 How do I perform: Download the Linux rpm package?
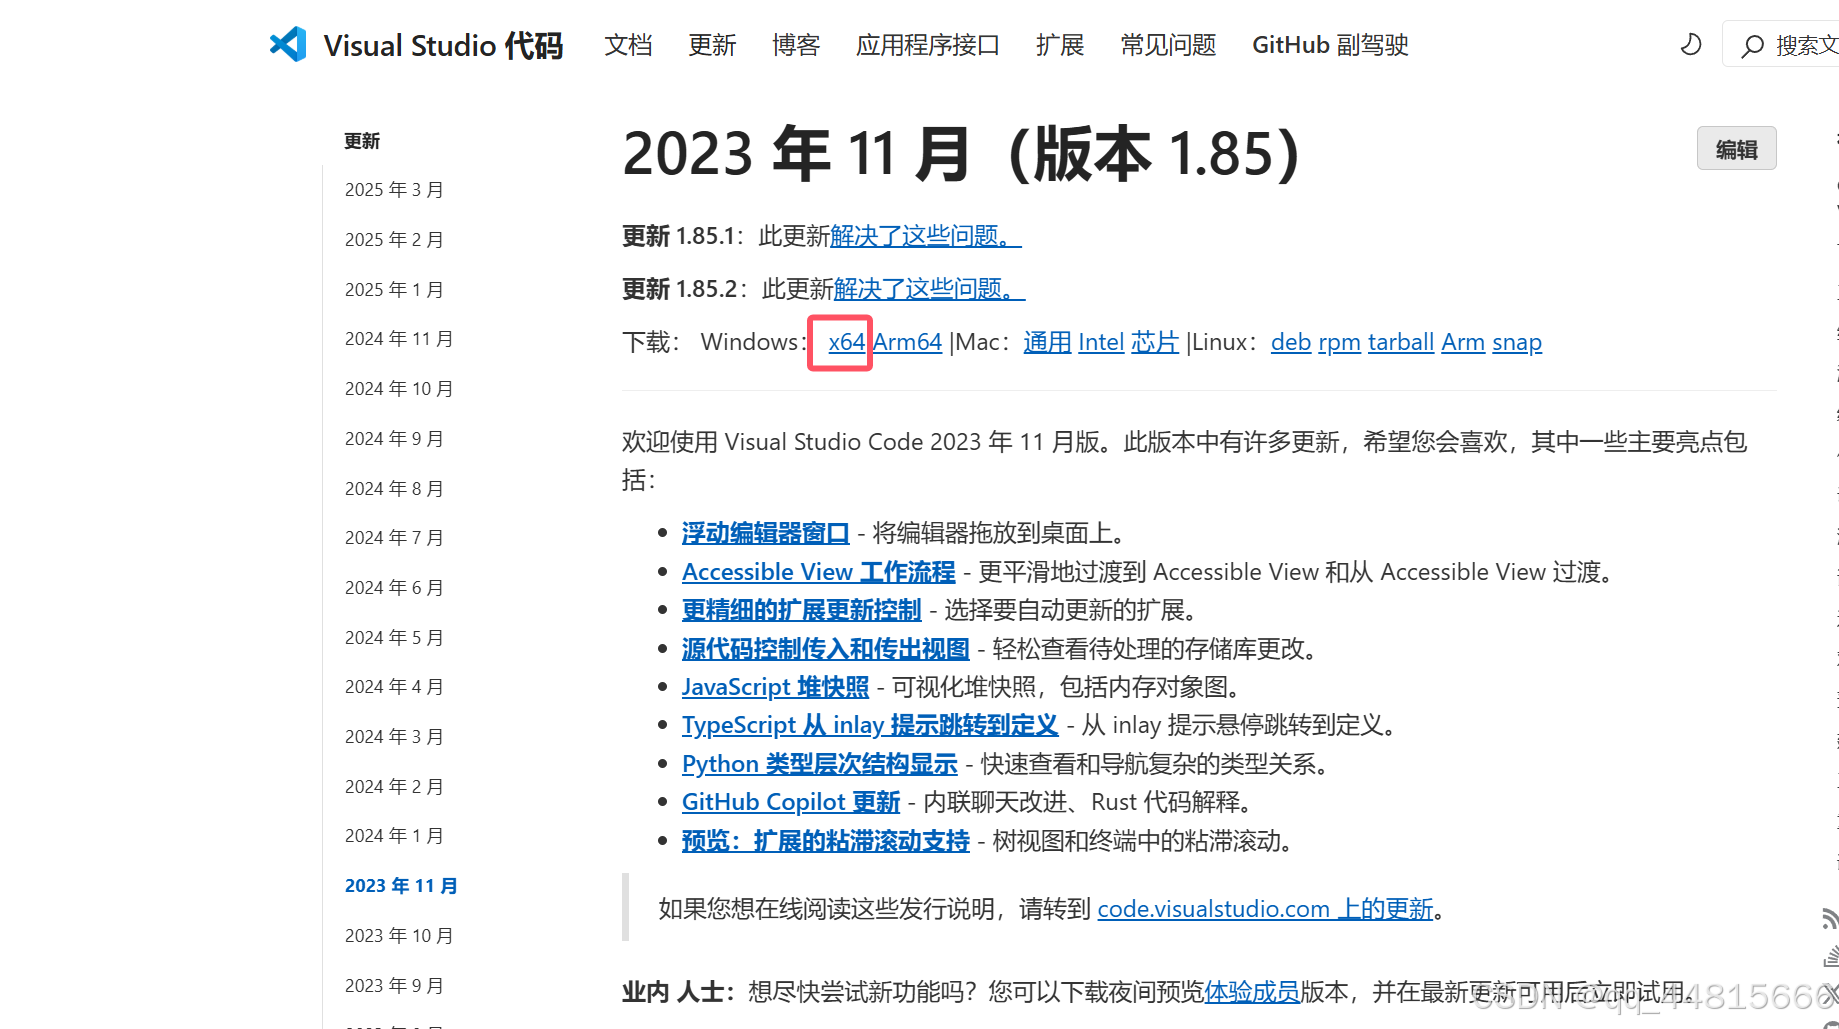[1339, 342]
